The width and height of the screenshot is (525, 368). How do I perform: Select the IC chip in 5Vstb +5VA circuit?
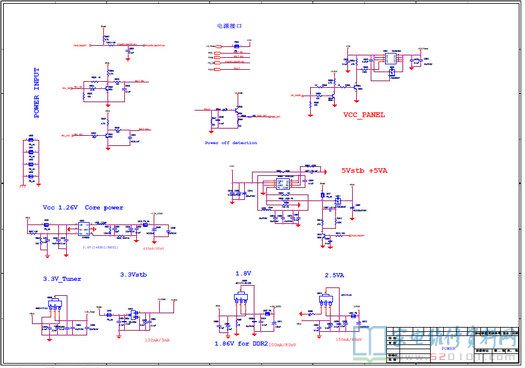(x=283, y=183)
